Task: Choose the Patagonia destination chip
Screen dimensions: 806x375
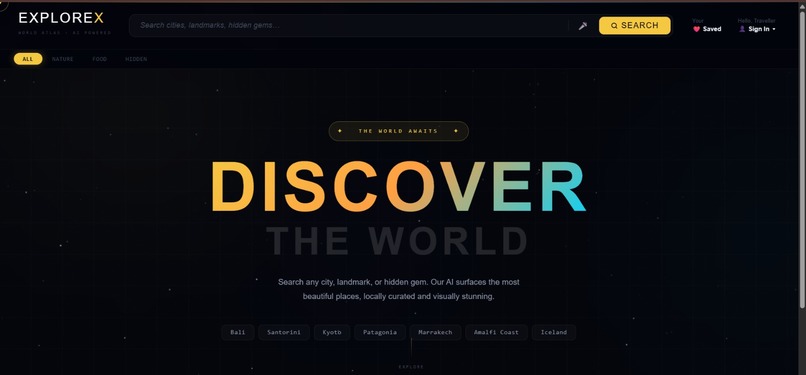Action: (x=380, y=332)
